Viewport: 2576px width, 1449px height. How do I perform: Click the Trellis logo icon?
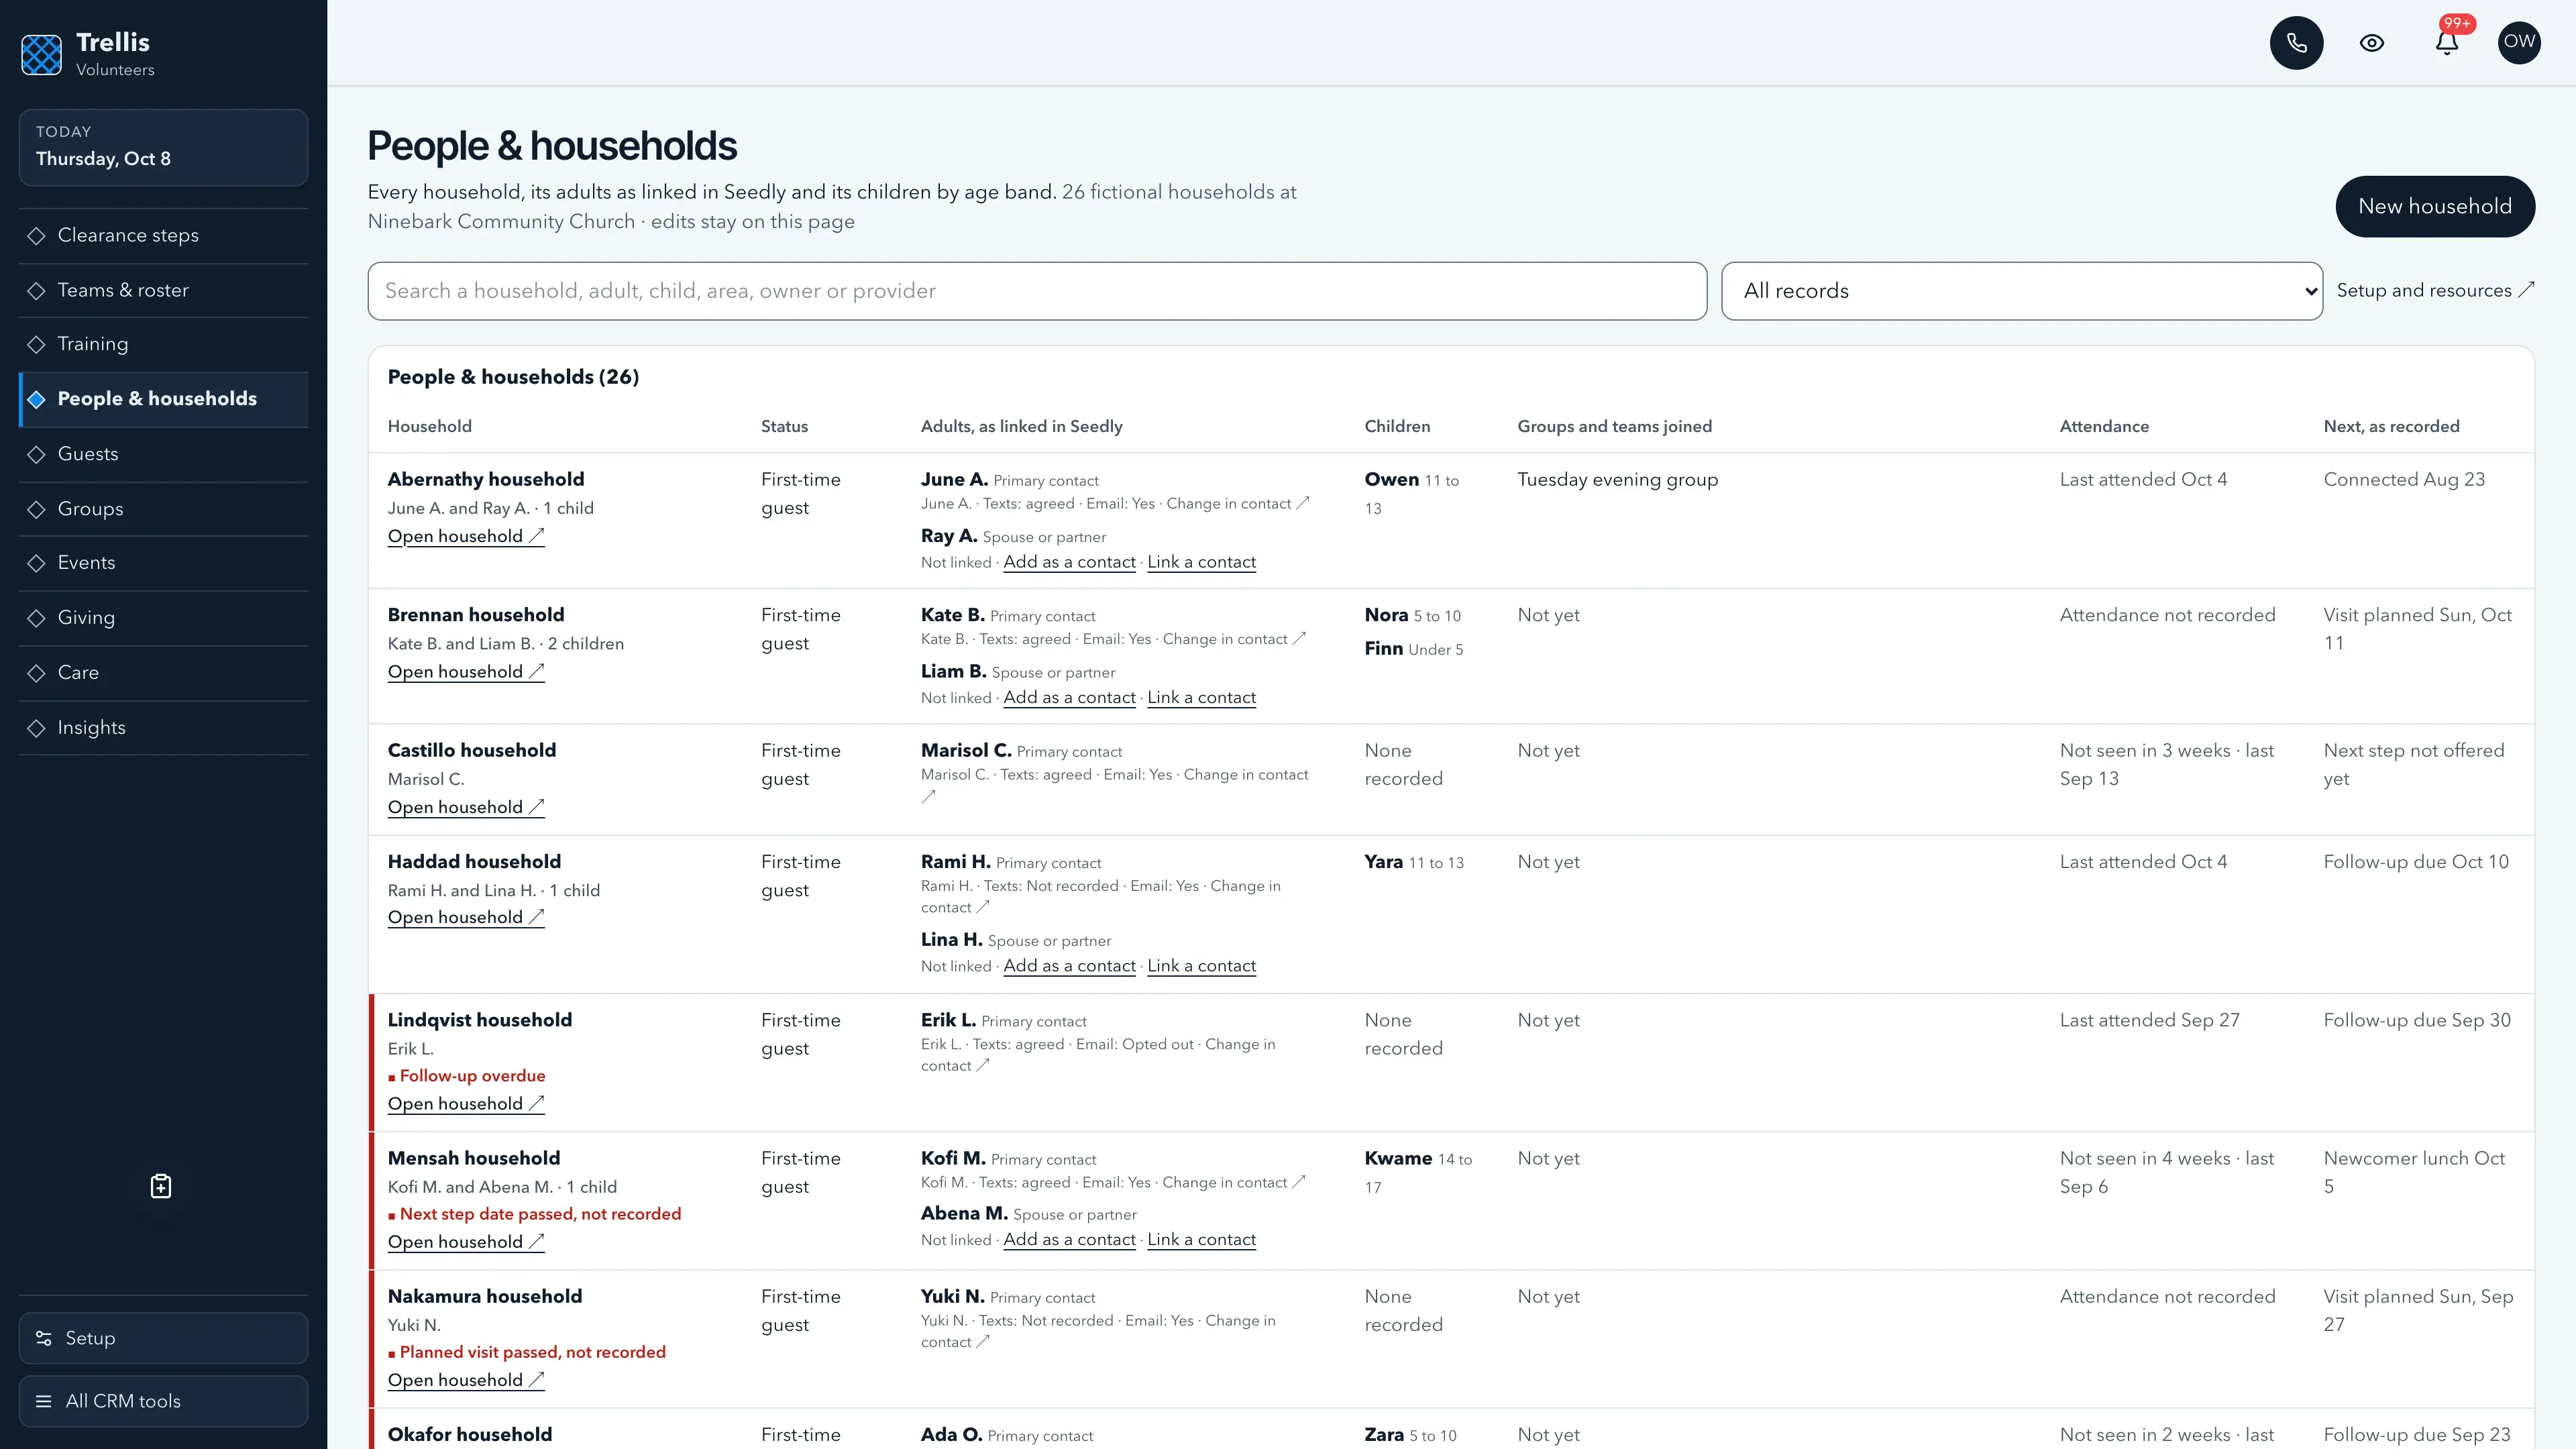pyautogui.click(x=42, y=55)
